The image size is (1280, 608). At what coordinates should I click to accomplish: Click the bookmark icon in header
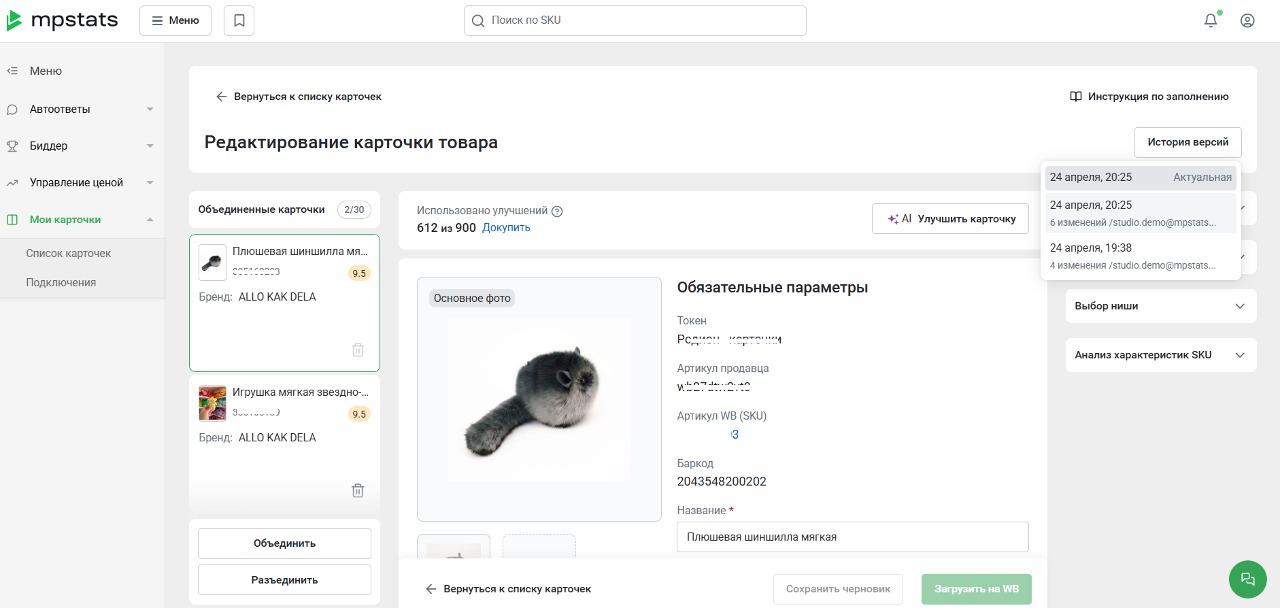pos(239,20)
